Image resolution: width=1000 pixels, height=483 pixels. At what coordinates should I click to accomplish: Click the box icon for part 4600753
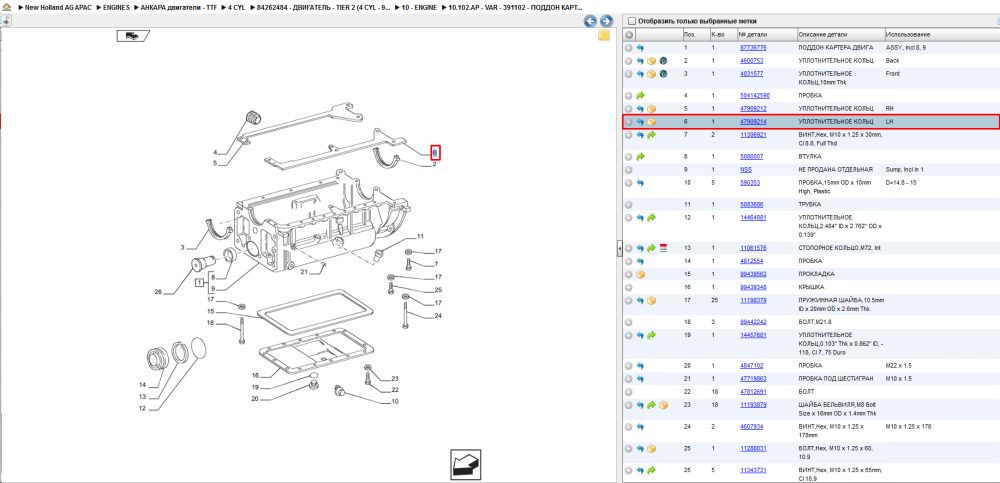coord(651,61)
